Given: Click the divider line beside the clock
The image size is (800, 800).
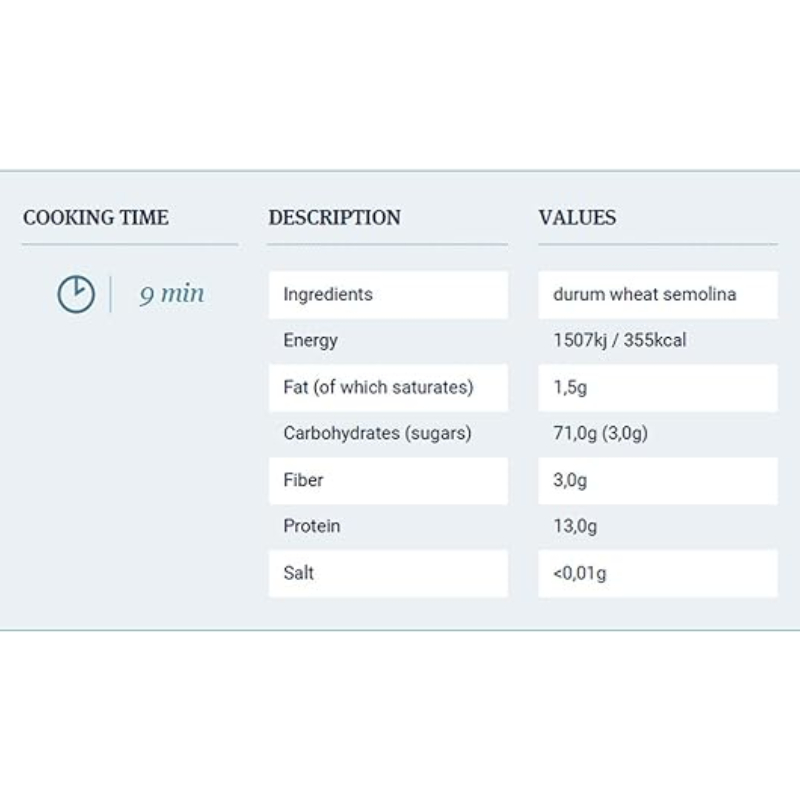Looking at the screenshot, I should pyautogui.click(x=110, y=294).
